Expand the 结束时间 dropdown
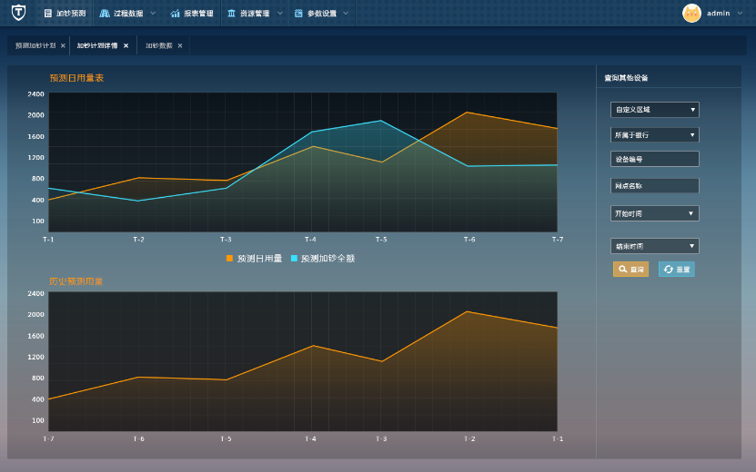Image resolution: width=756 pixels, height=472 pixels. click(654, 246)
